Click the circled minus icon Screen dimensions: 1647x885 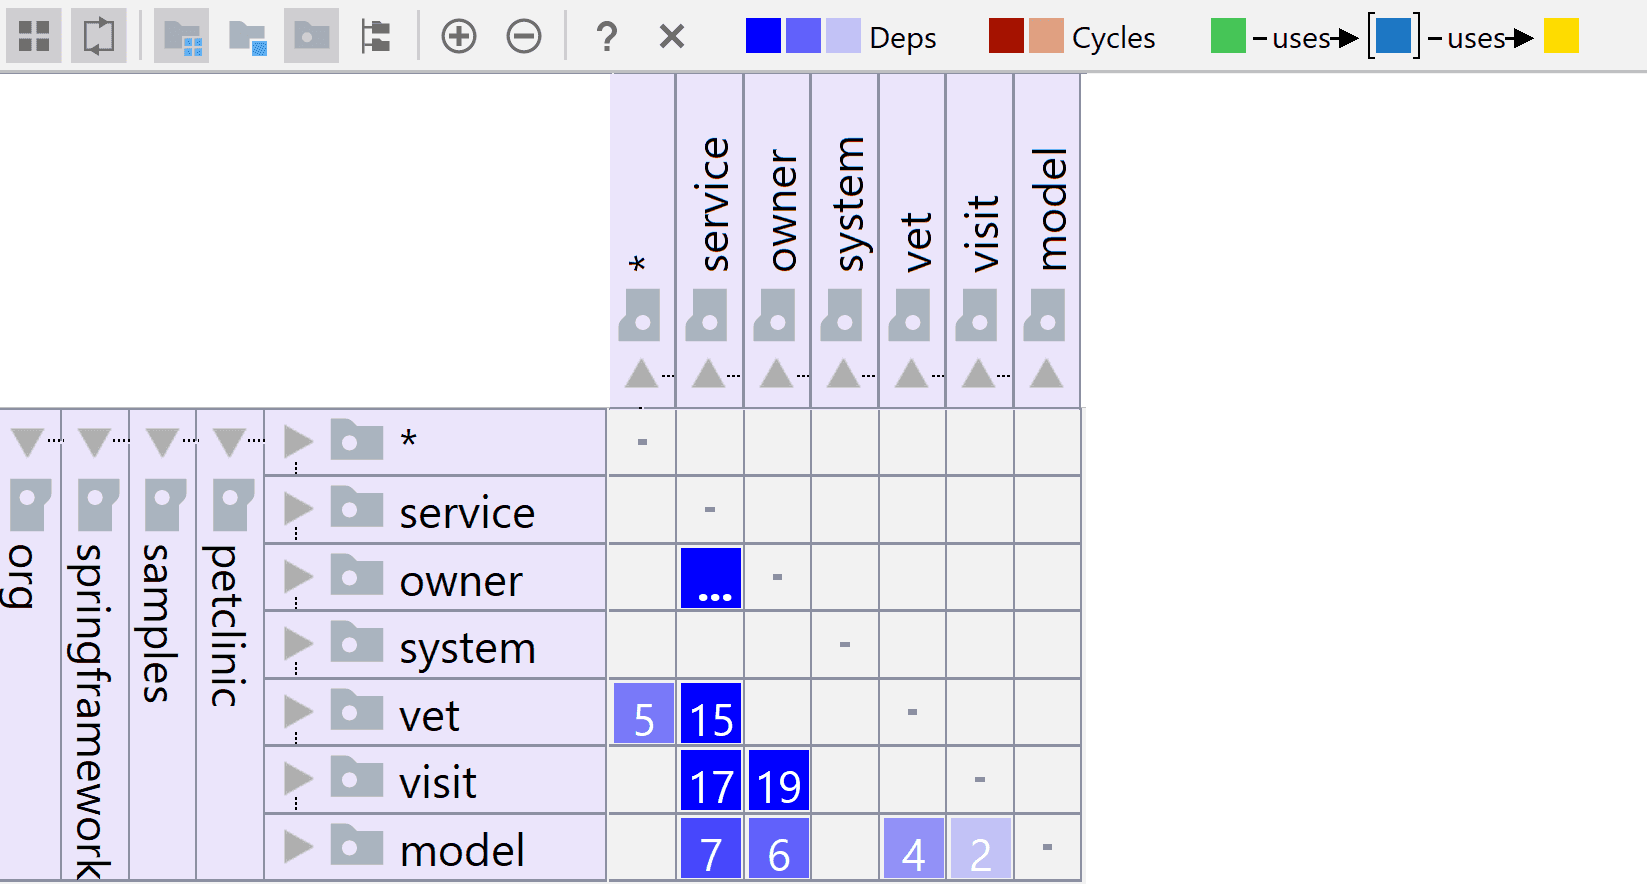click(x=524, y=37)
